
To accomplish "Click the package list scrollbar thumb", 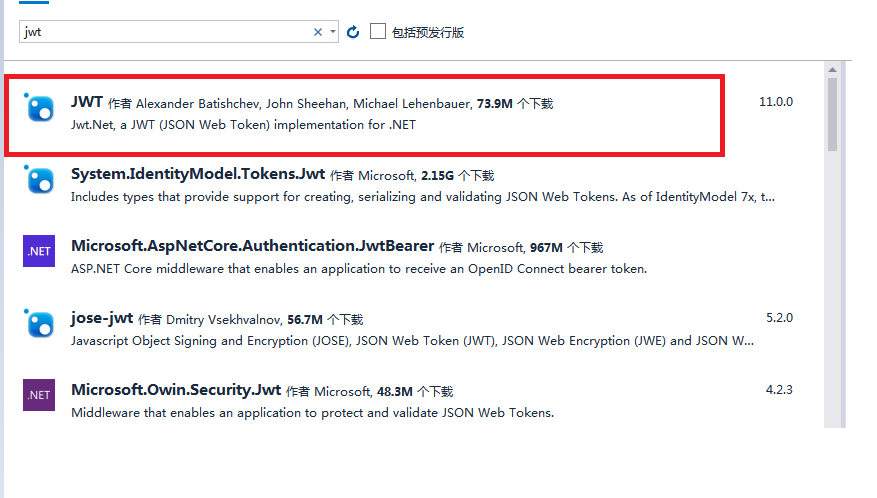I will click(x=832, y=115).
